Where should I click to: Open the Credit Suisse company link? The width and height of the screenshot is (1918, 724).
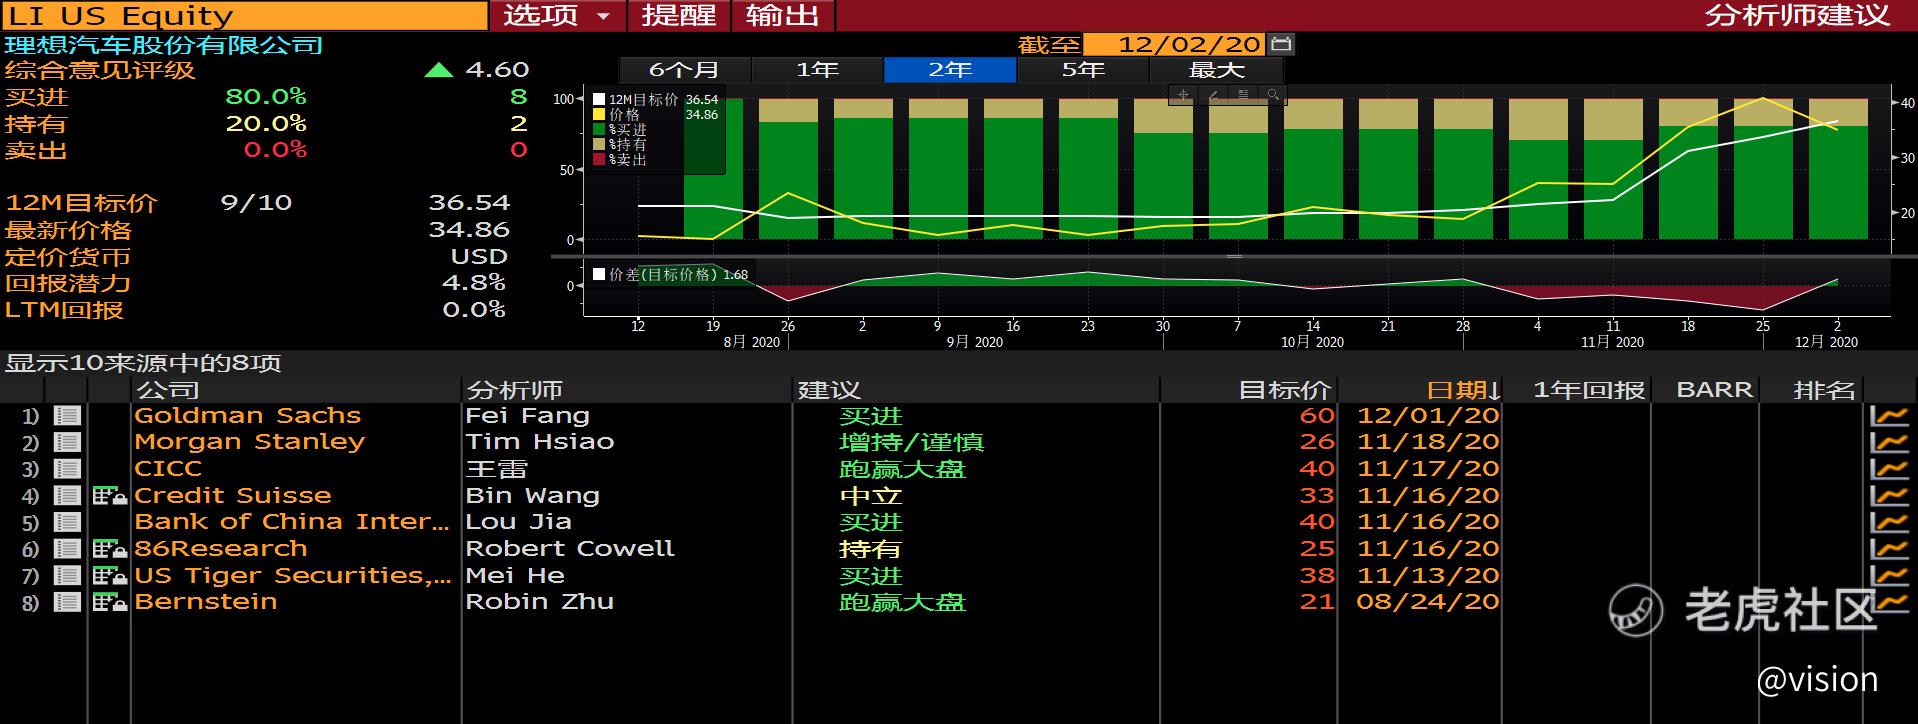pyautogui.click(x=232, y=496)
